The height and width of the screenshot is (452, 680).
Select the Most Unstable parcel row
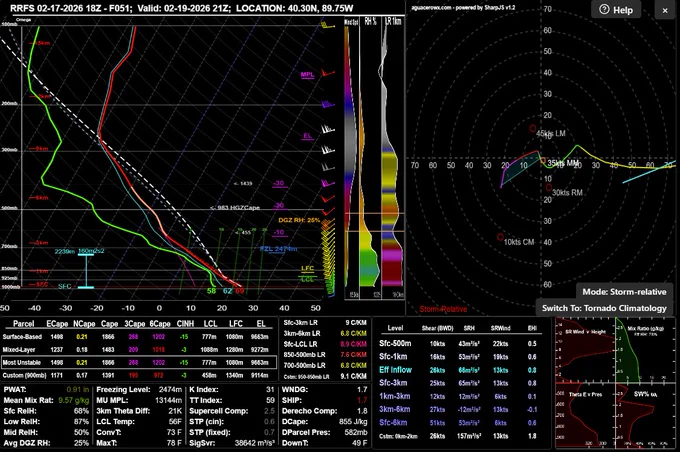139,362
